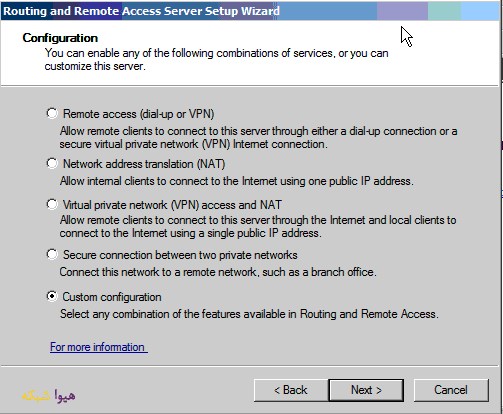Image resolution: width=503 pixels, height=414 pixels.
Task: Click the Network address translation (NAT) label text
Action: pos(144,164)
